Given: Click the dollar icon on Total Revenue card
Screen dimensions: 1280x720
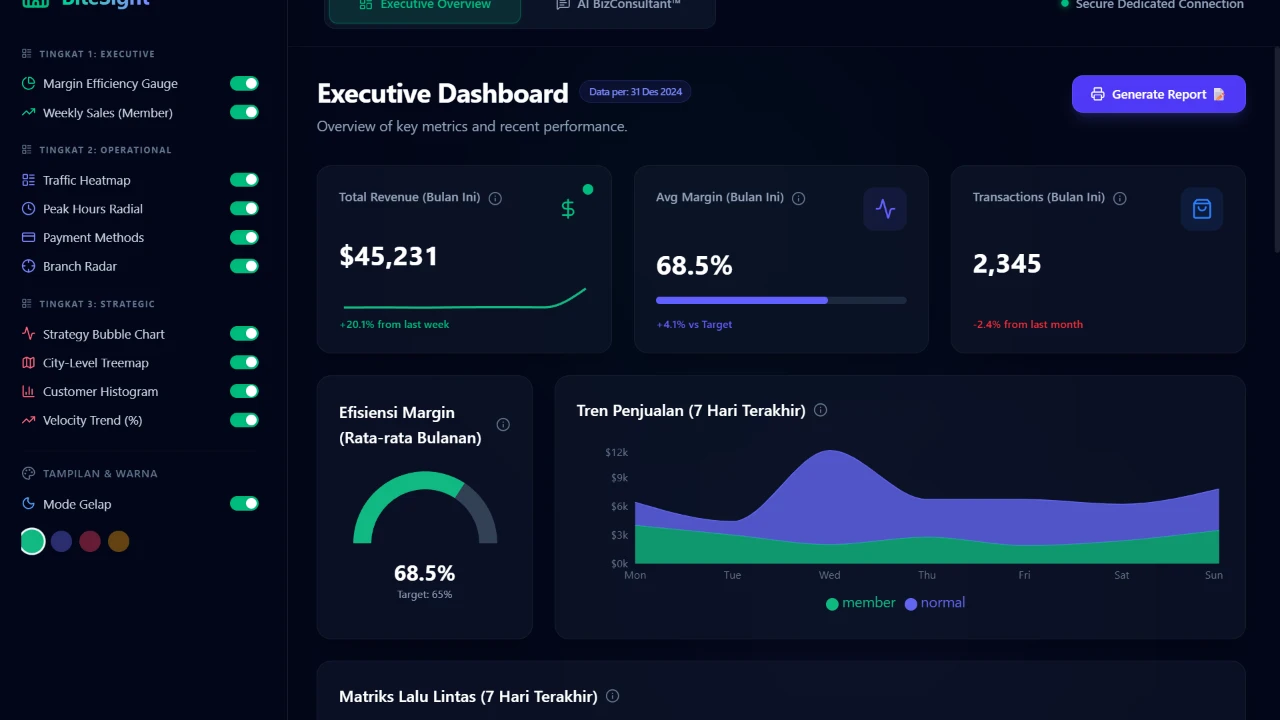Looking at the screenshot, I should pos(568,209).
